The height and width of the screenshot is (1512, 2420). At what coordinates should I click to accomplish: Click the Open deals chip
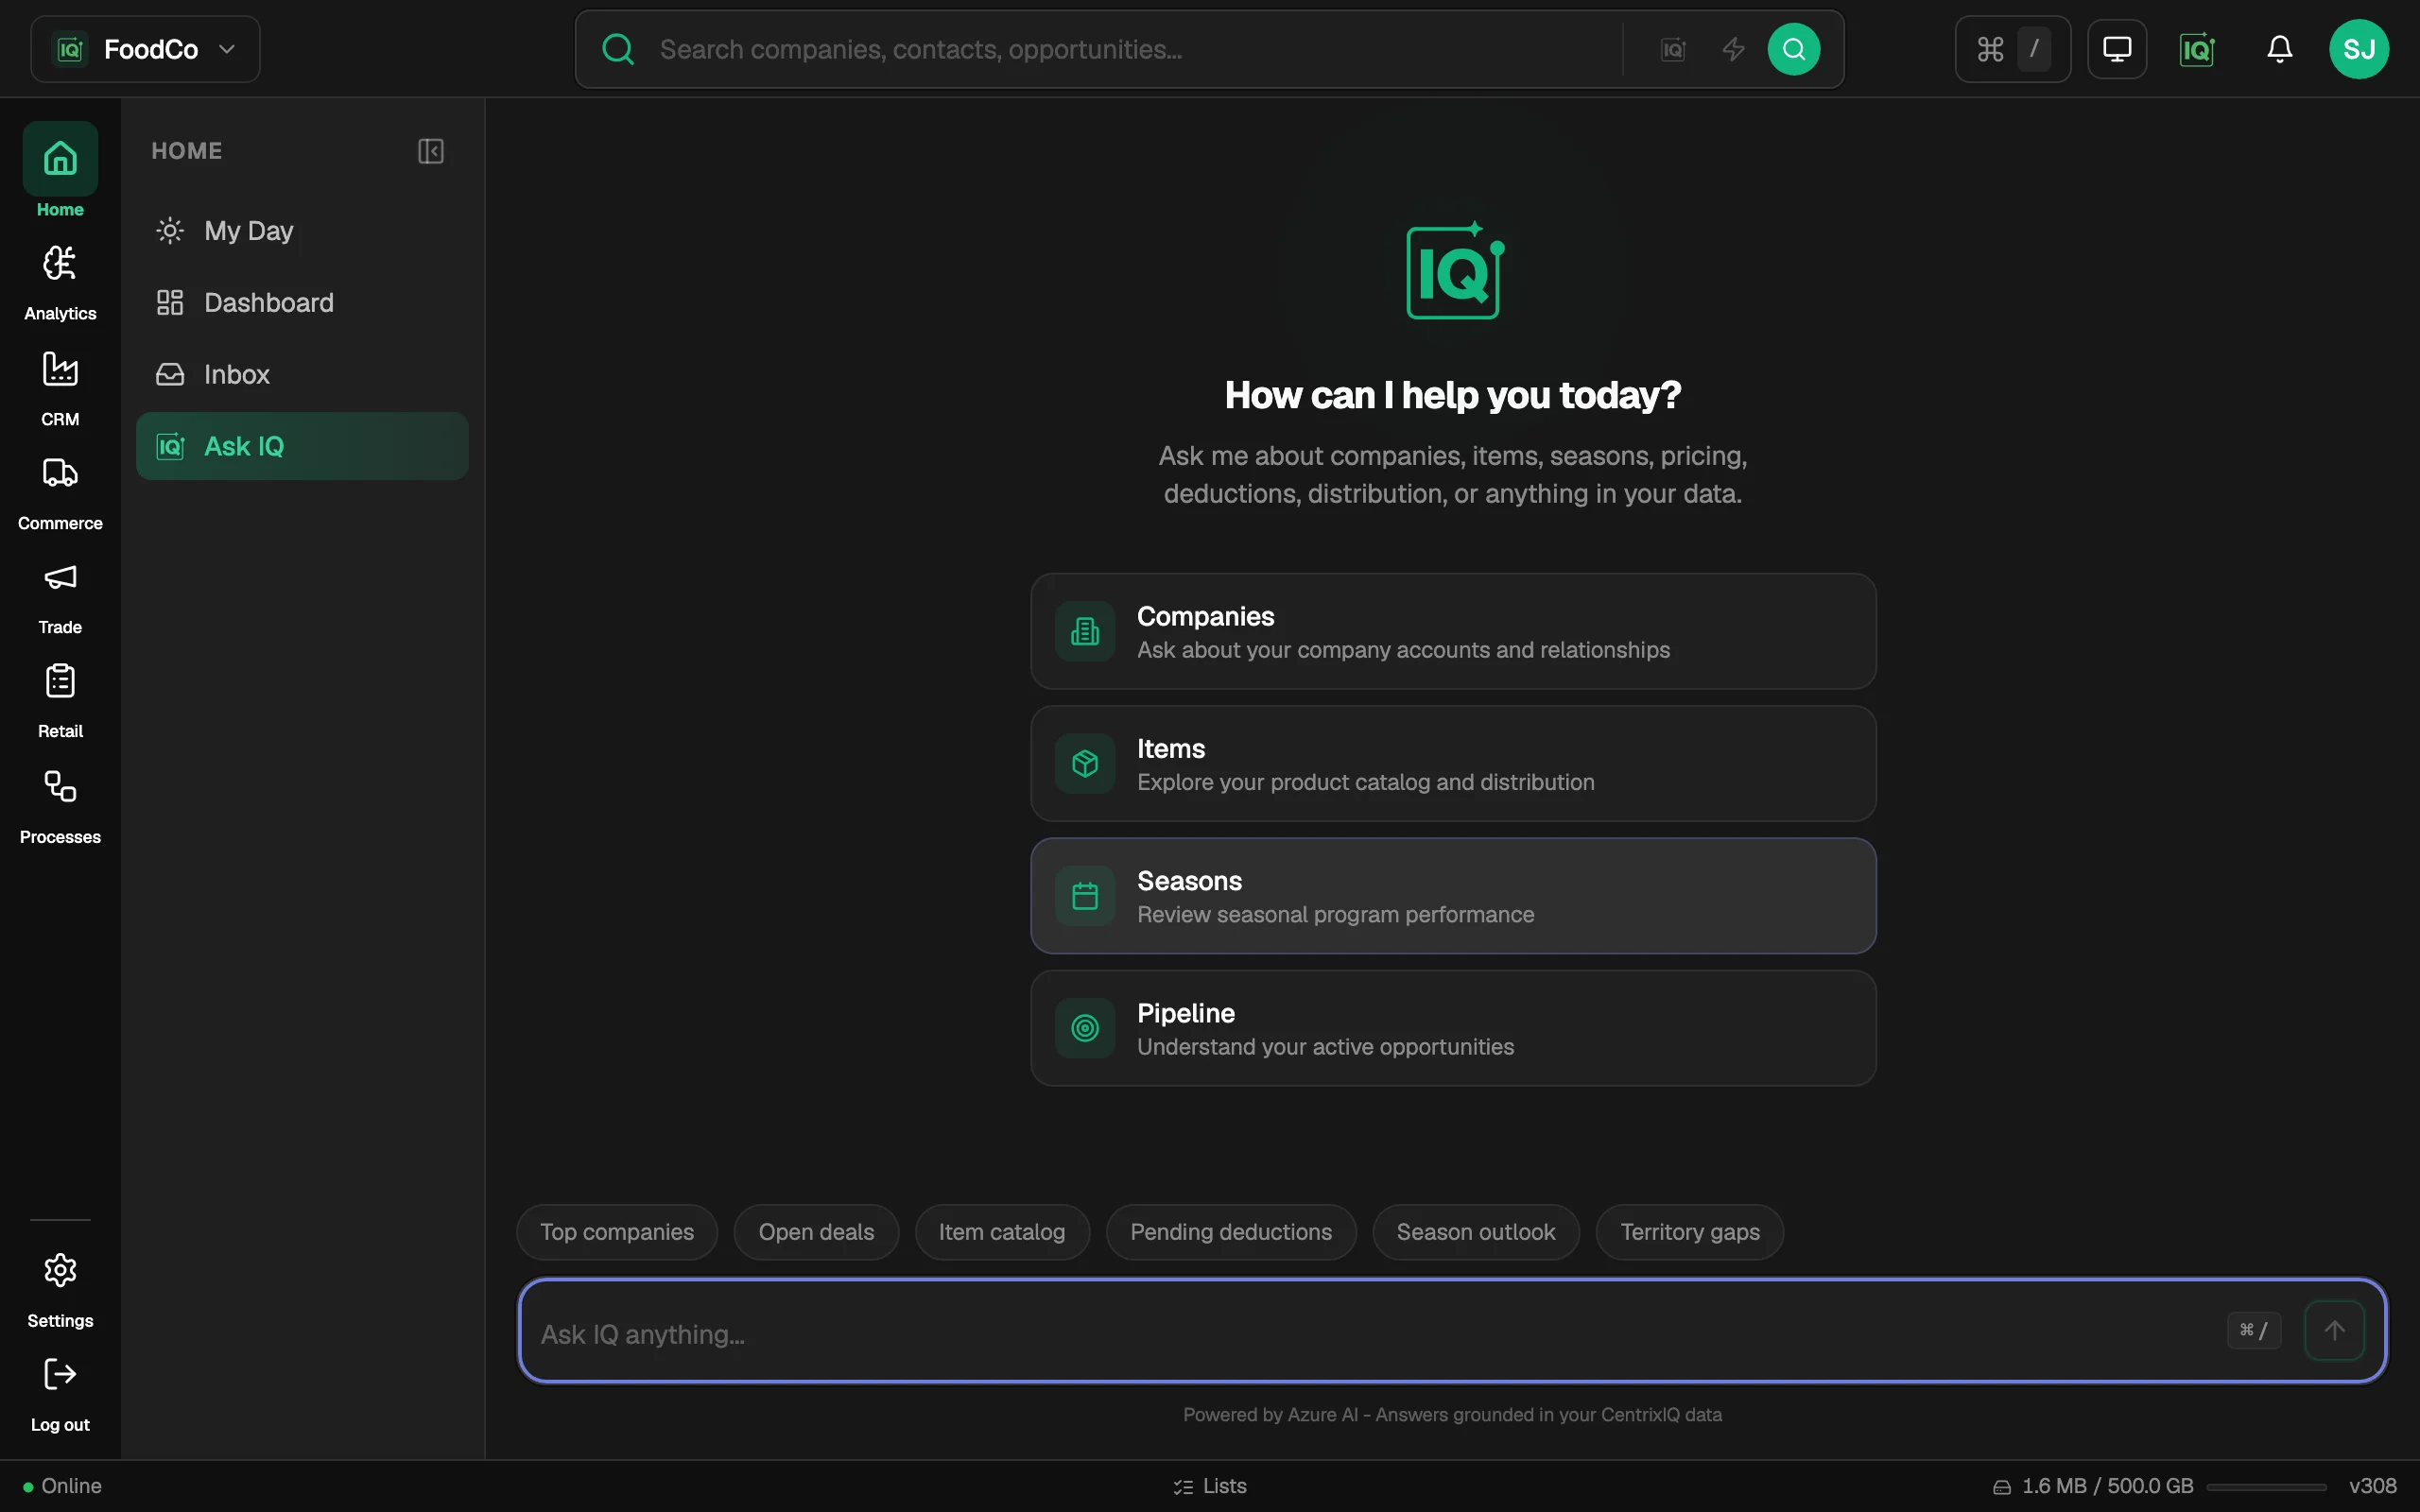(x=816, y=1232)
